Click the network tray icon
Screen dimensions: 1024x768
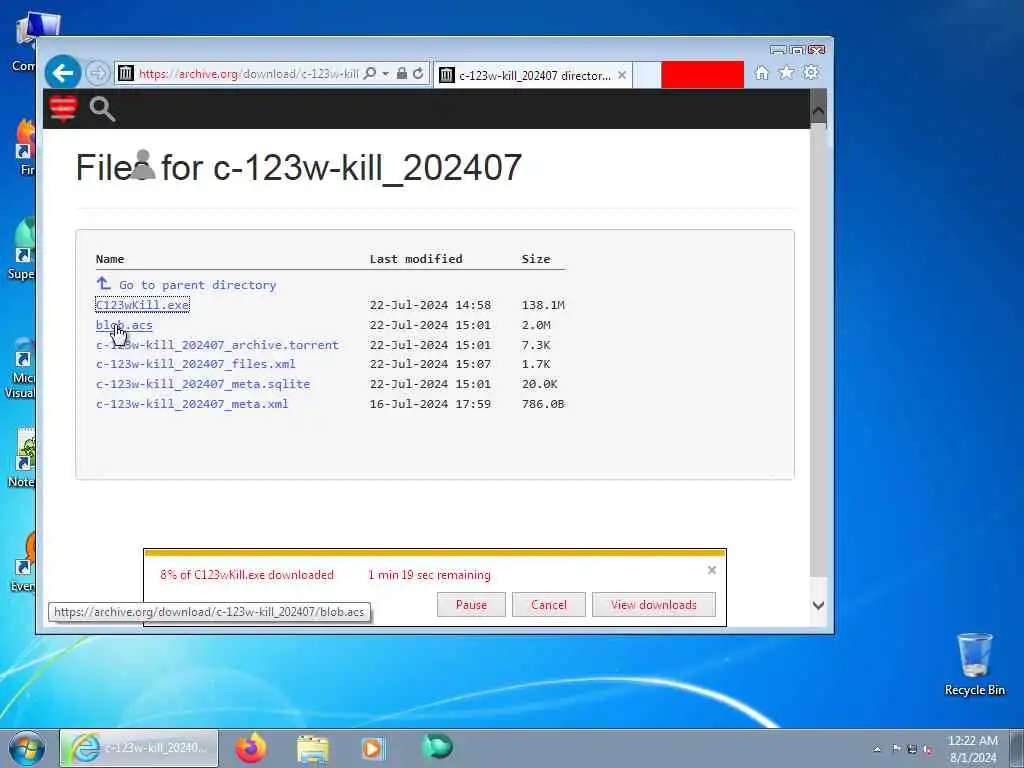click(912, 749)
